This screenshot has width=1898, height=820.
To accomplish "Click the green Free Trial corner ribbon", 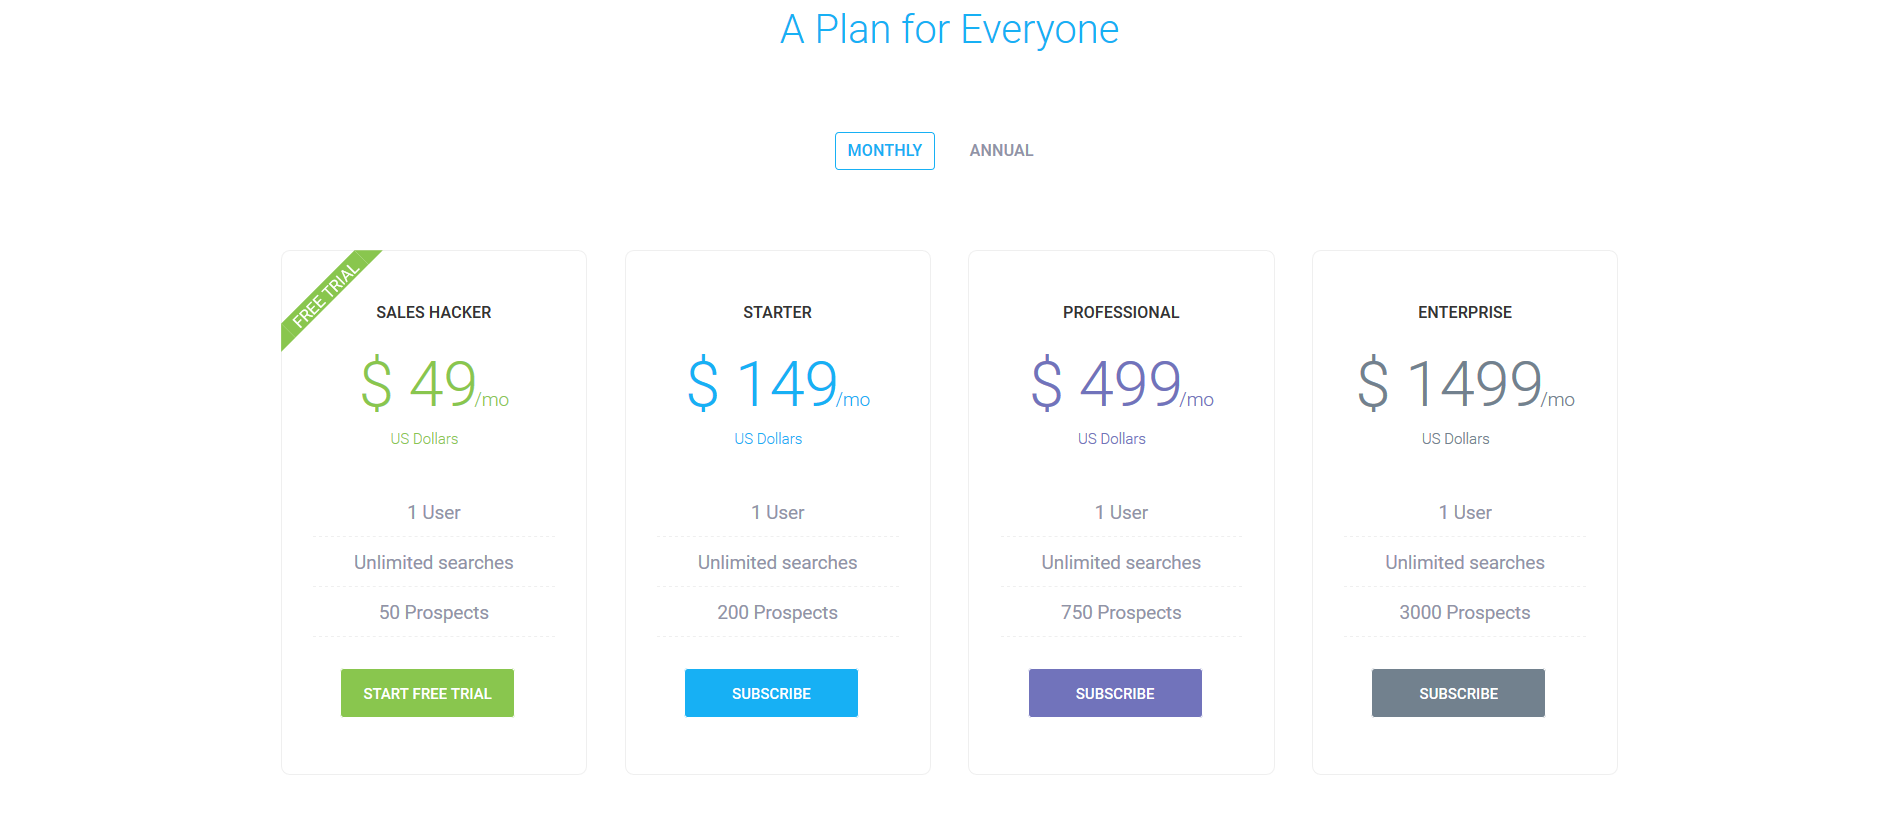I will point(326,295).
